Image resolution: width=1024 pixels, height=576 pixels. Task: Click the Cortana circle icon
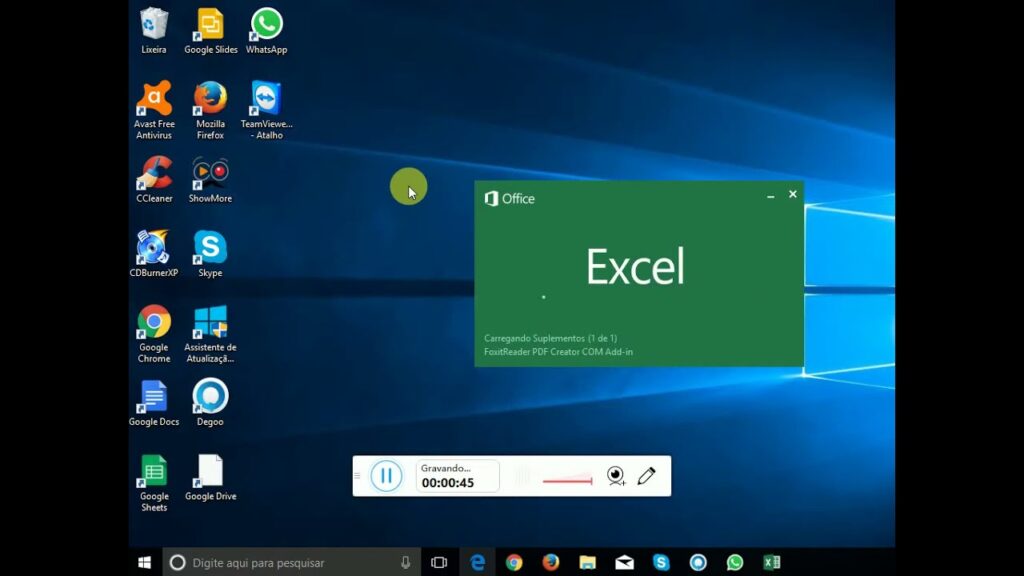177,562
